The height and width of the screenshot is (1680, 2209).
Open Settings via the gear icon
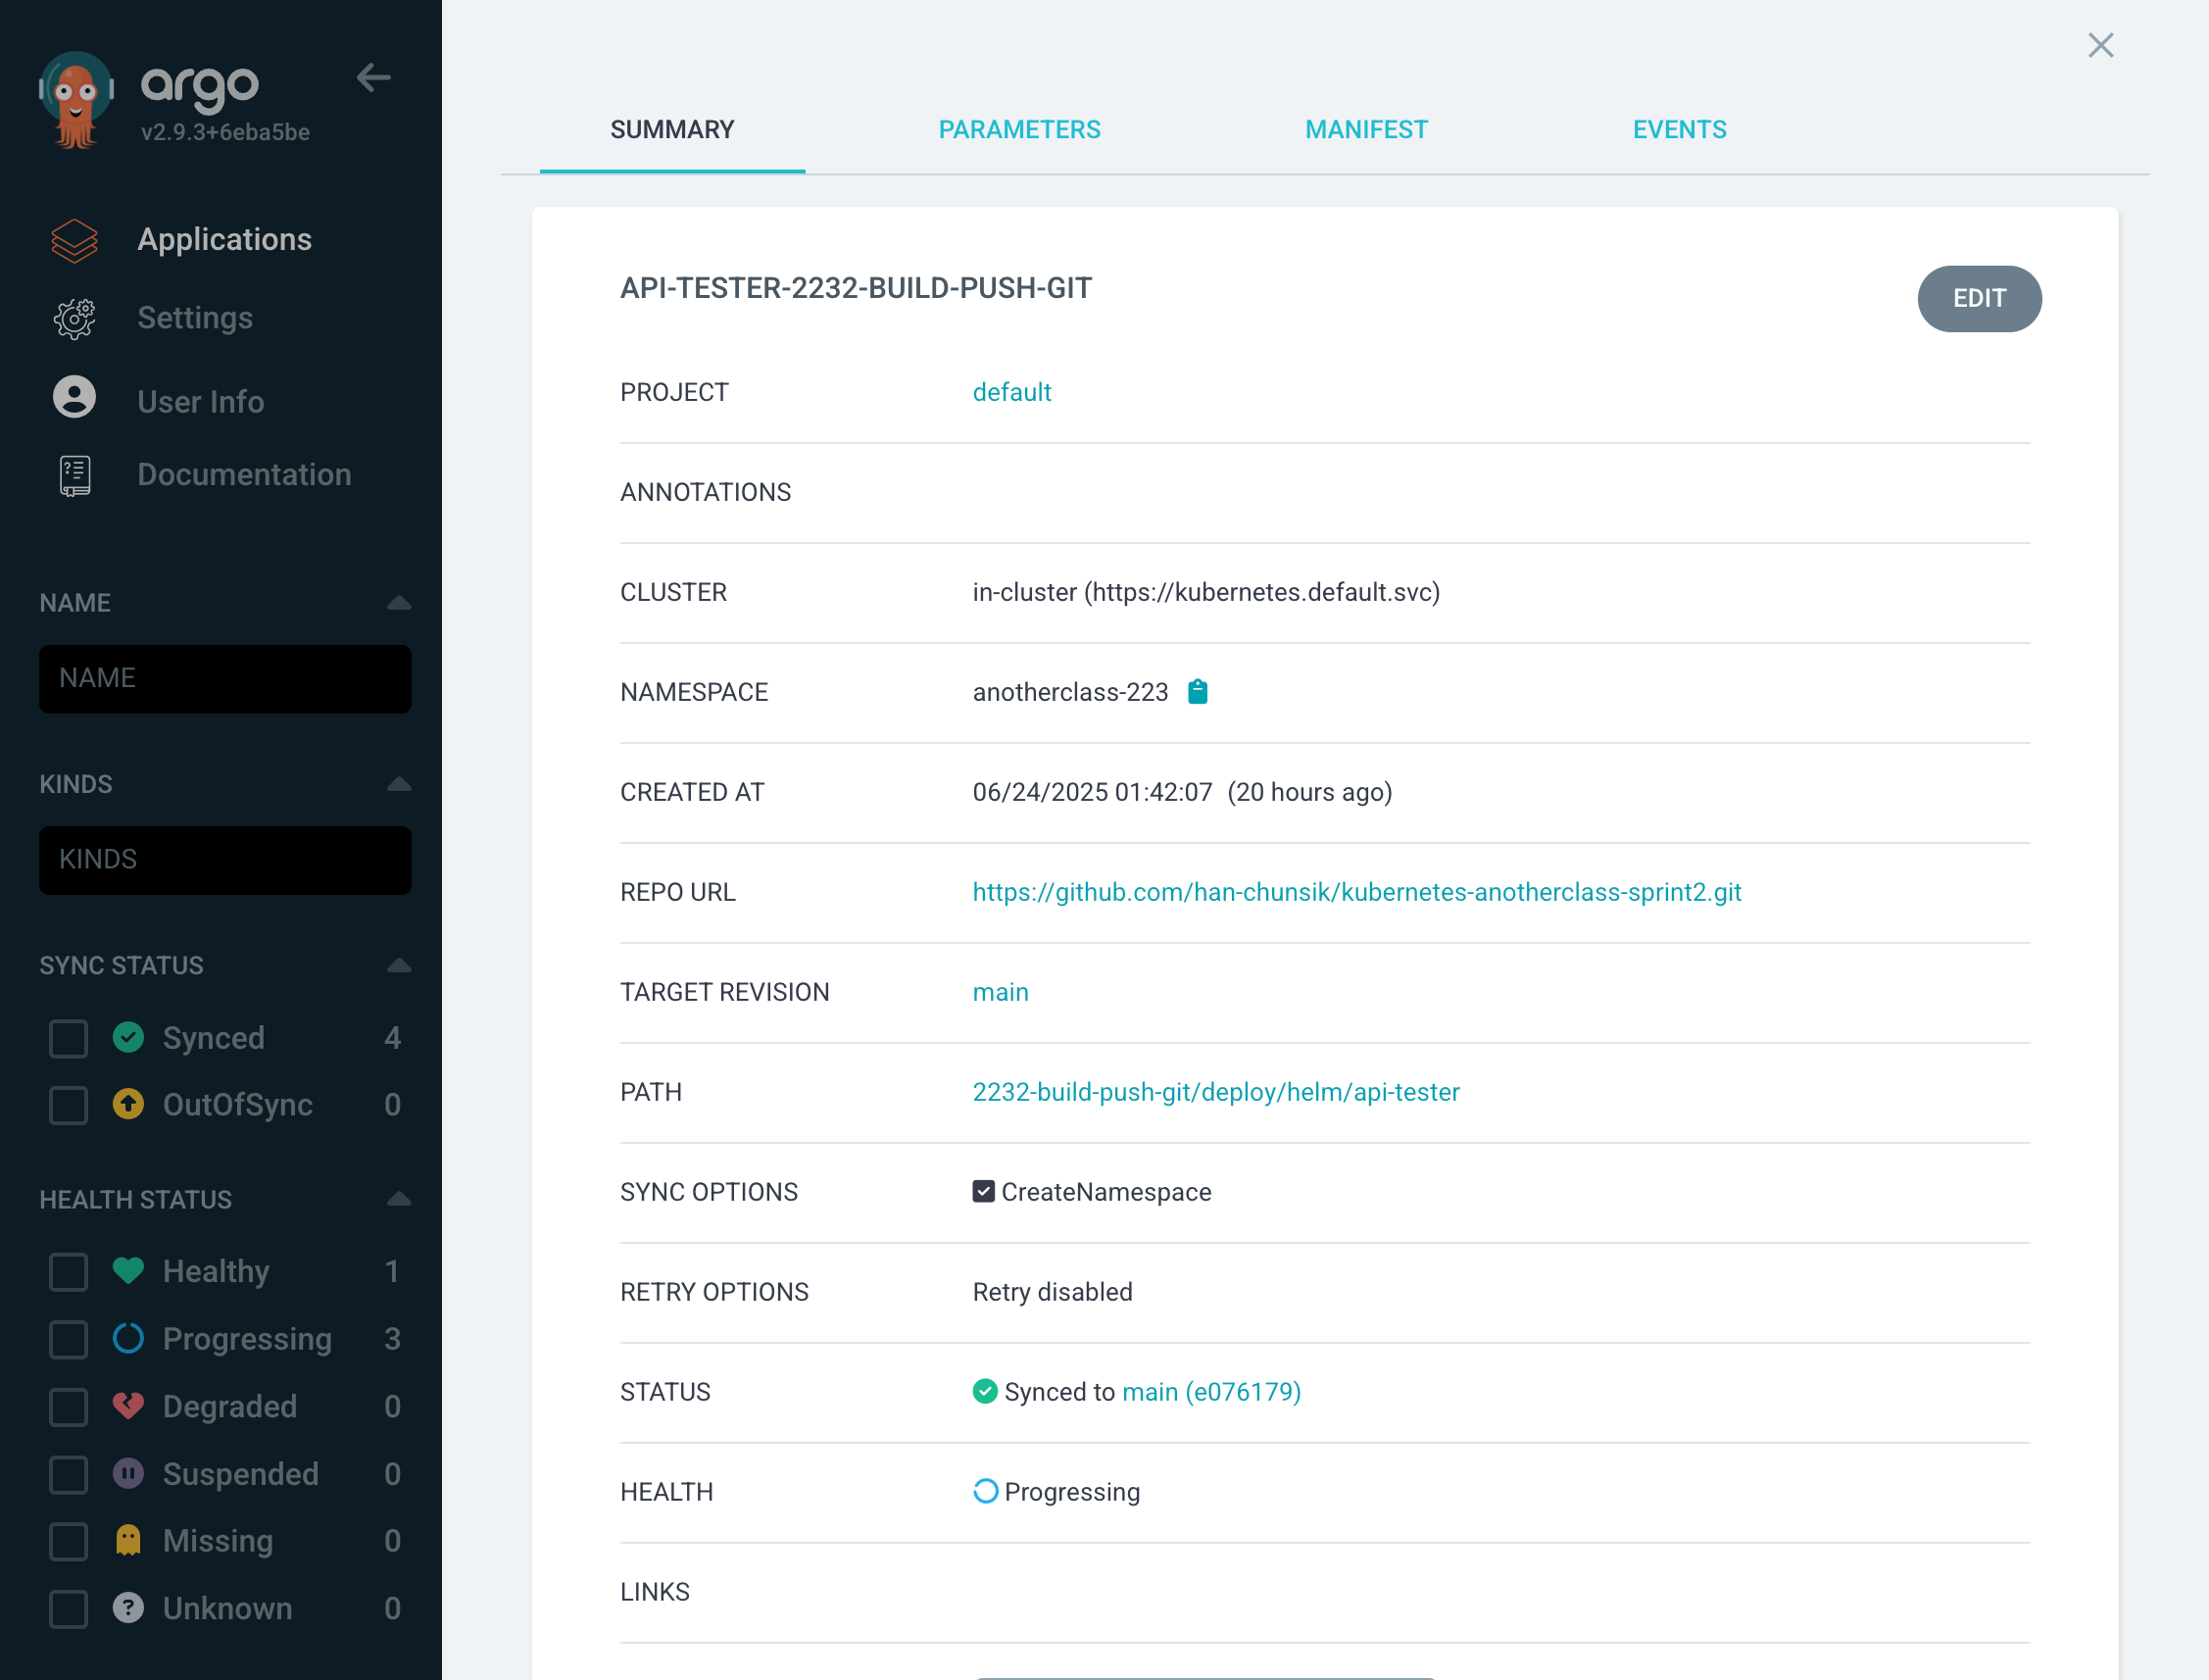tap(74, 318)
